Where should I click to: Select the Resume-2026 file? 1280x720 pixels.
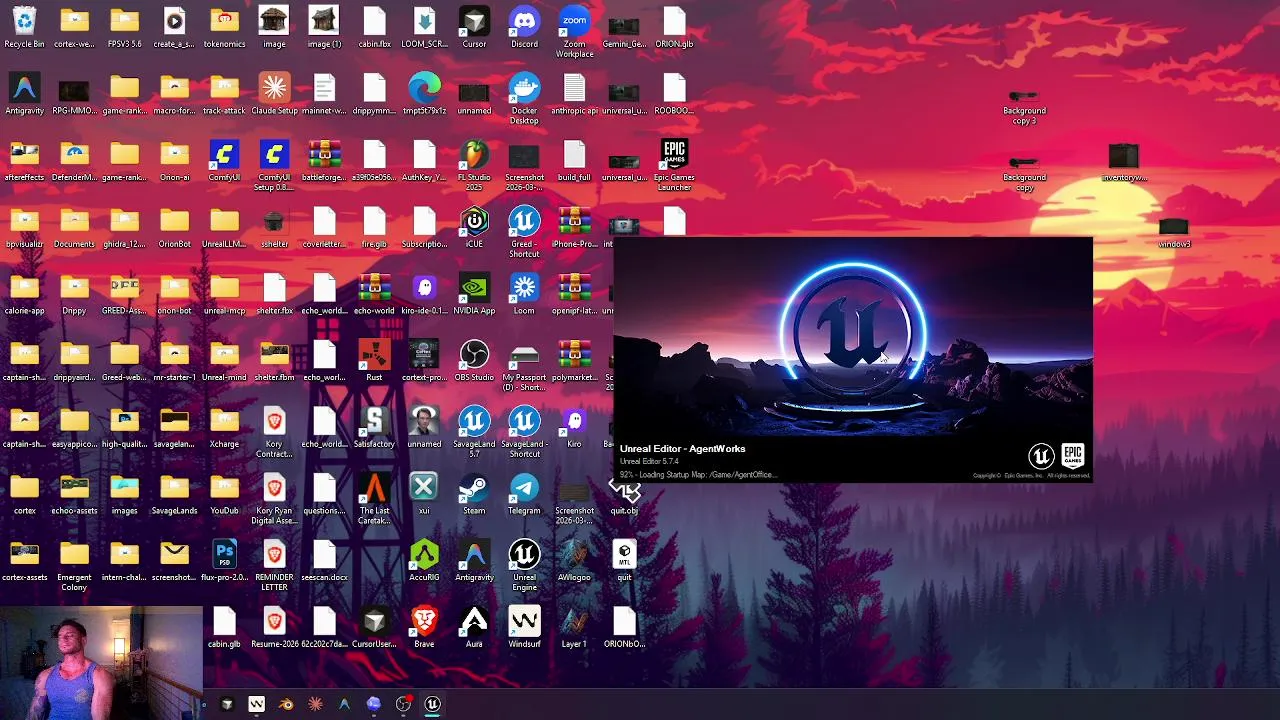click(274, 628)
